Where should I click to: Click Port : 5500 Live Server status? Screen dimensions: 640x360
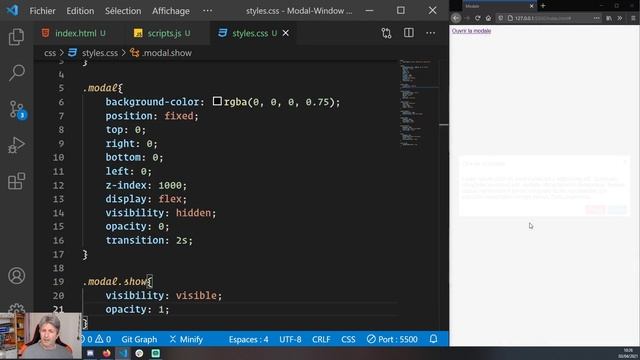coord(392,339)
